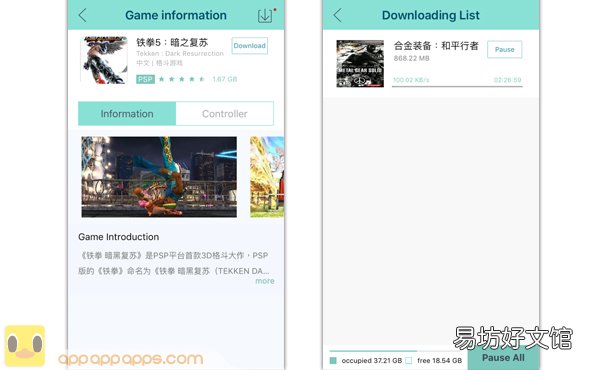
Task: Click the PSP platform badge
Action: [145, 79]
